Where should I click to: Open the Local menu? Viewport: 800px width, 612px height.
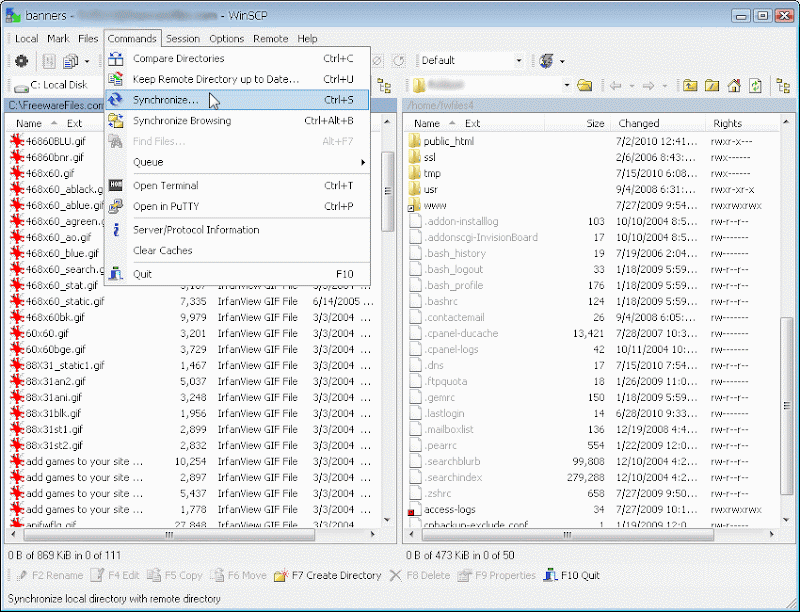coord(27,39)
